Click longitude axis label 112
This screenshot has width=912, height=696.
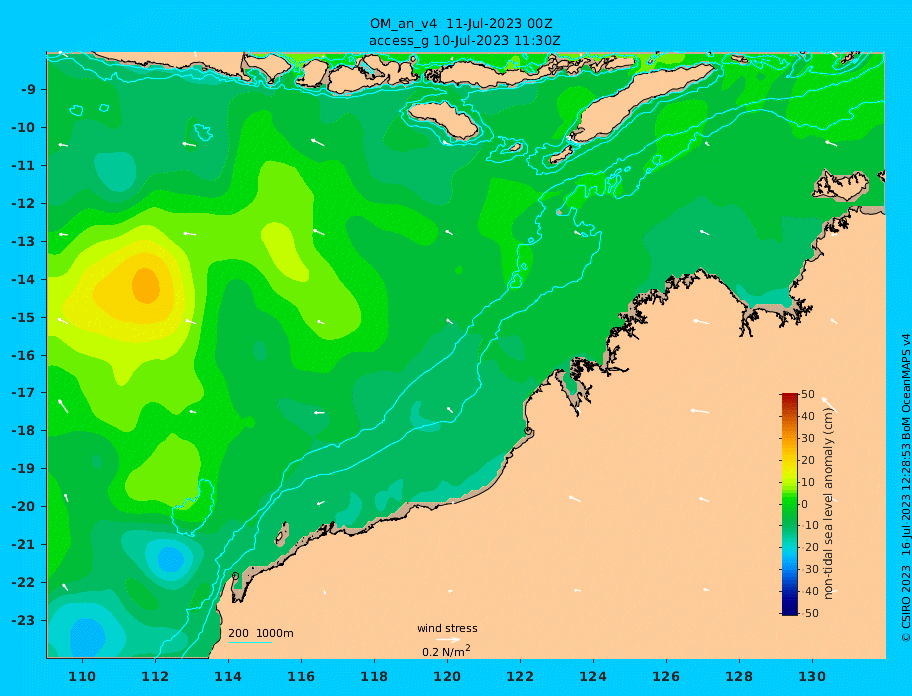pos(155,677)
